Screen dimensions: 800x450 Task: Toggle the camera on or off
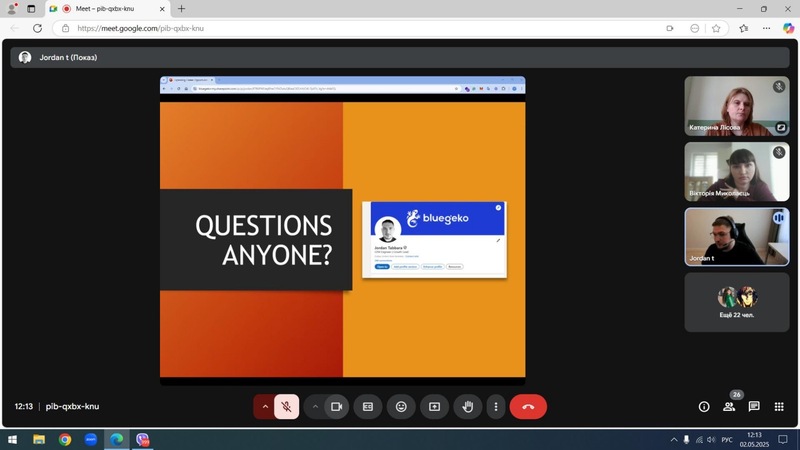336,407
